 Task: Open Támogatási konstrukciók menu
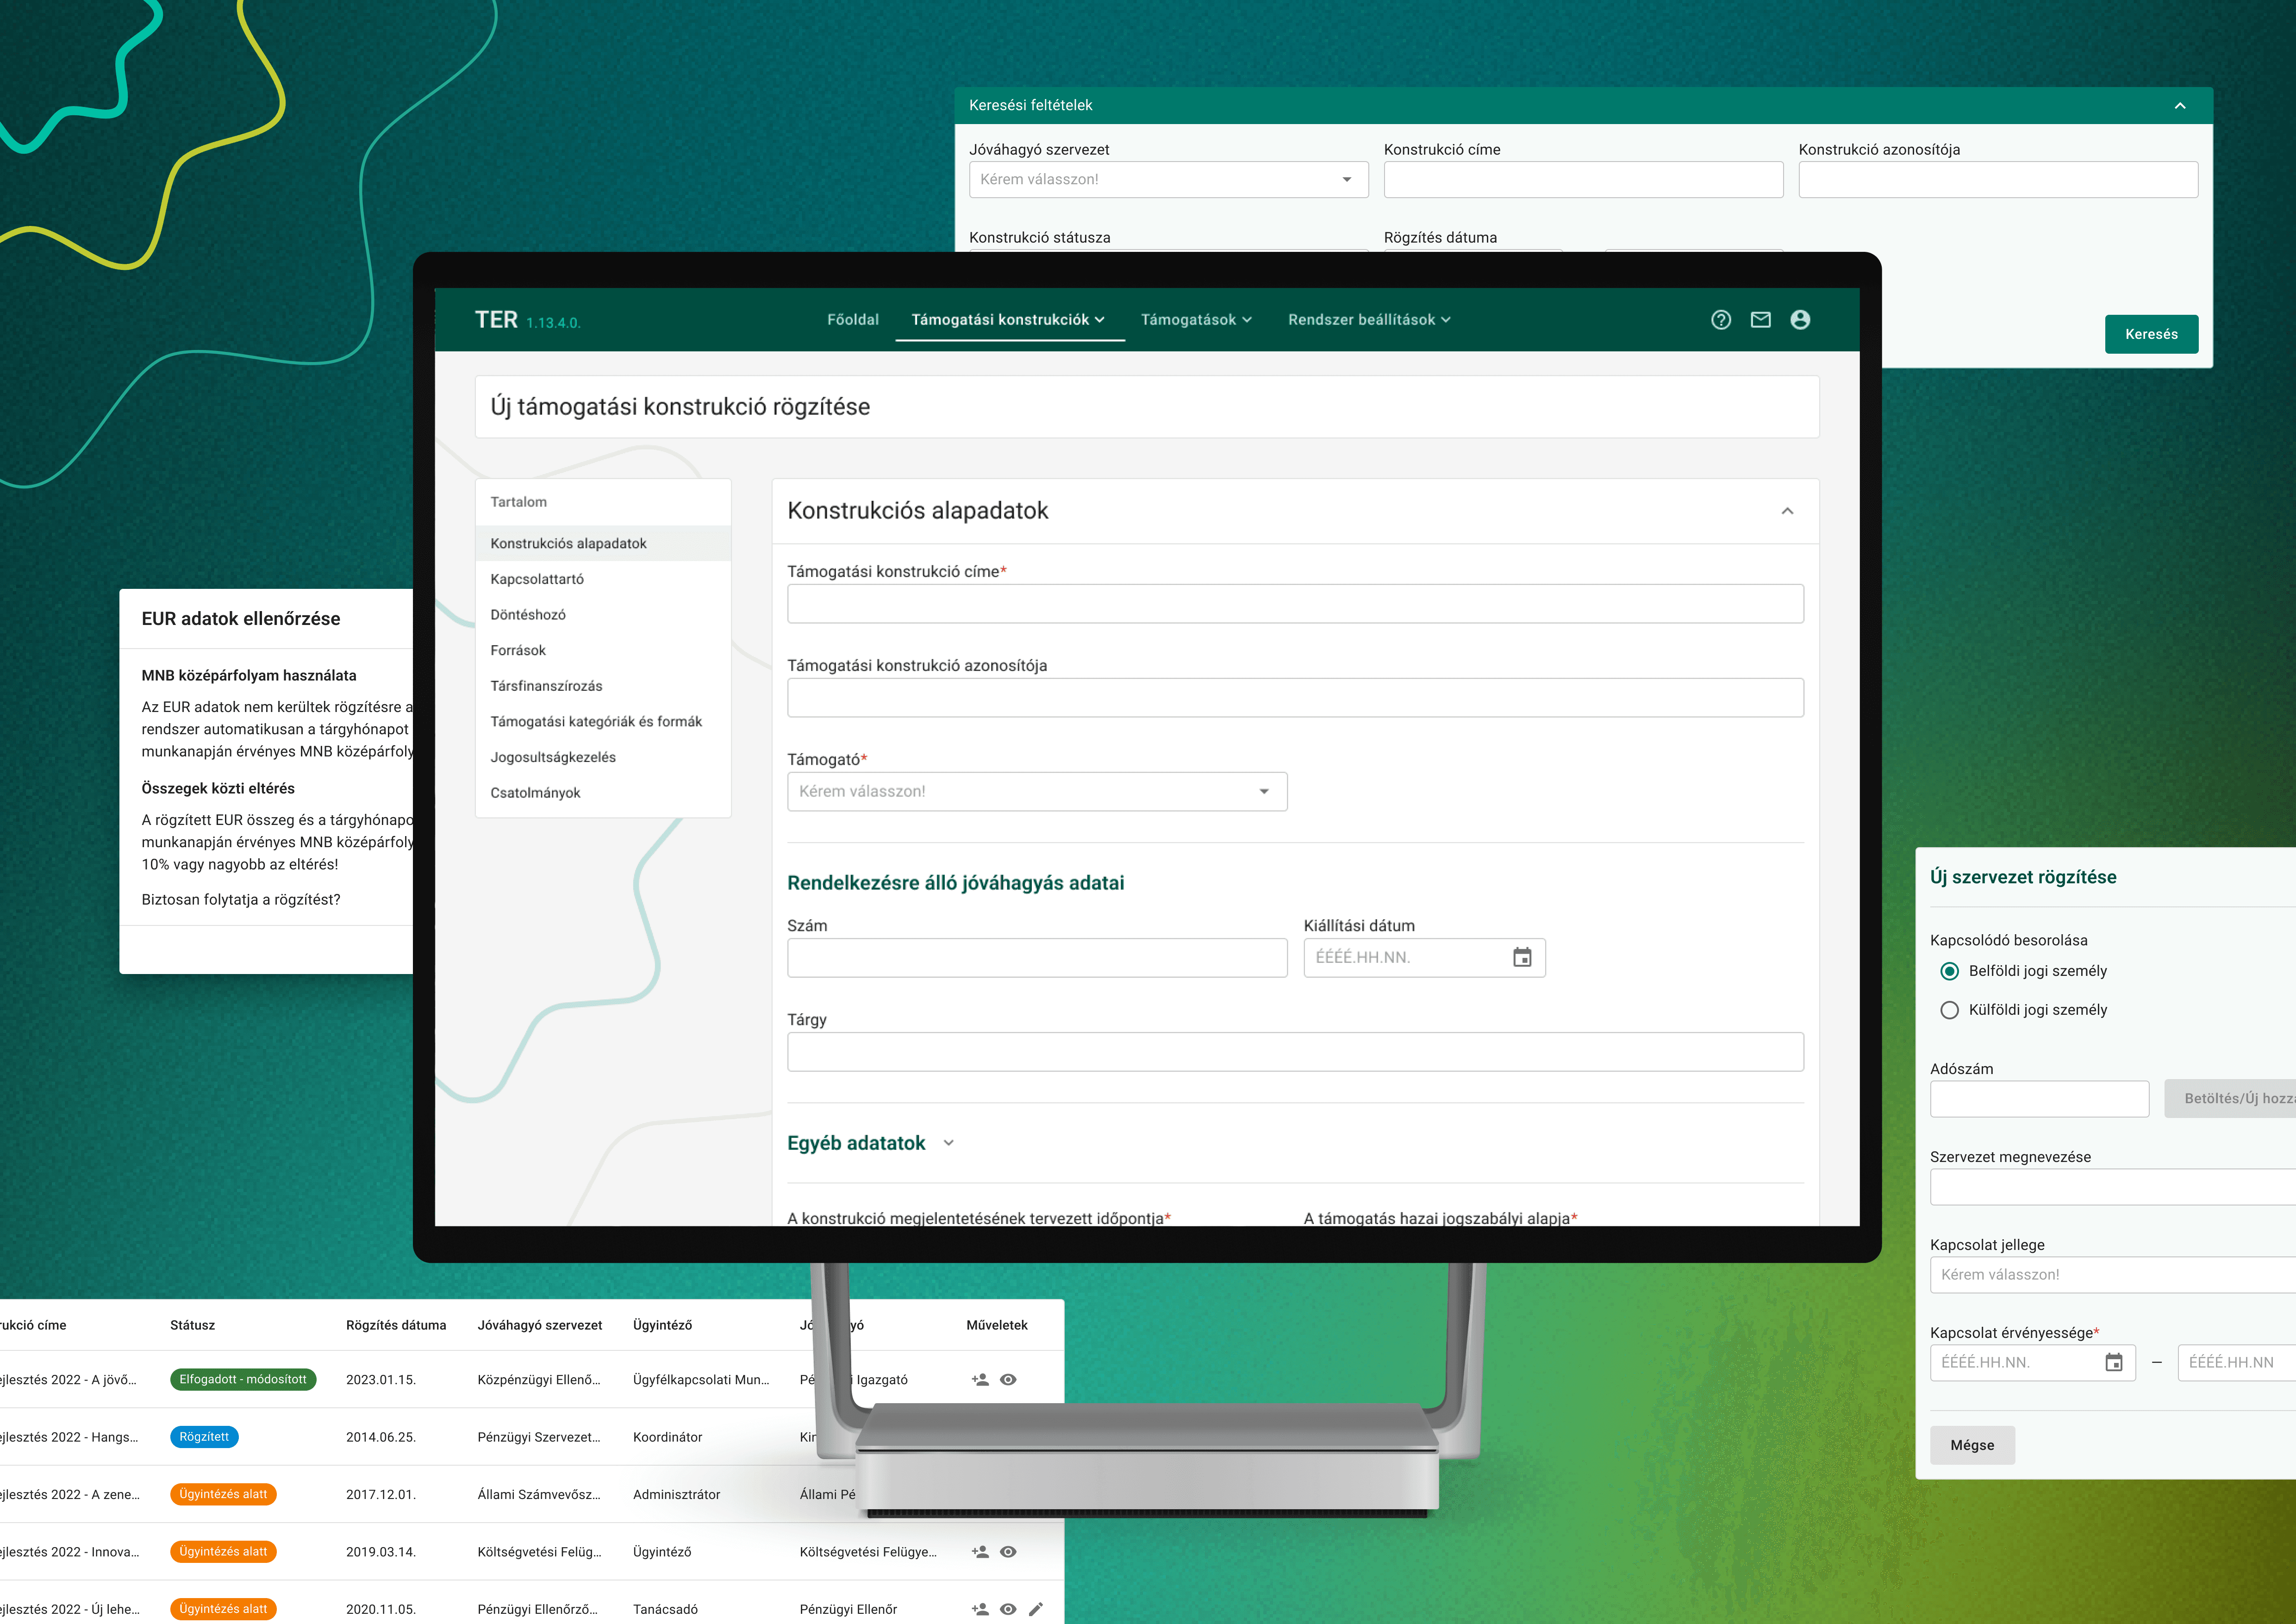[1008, 320]
